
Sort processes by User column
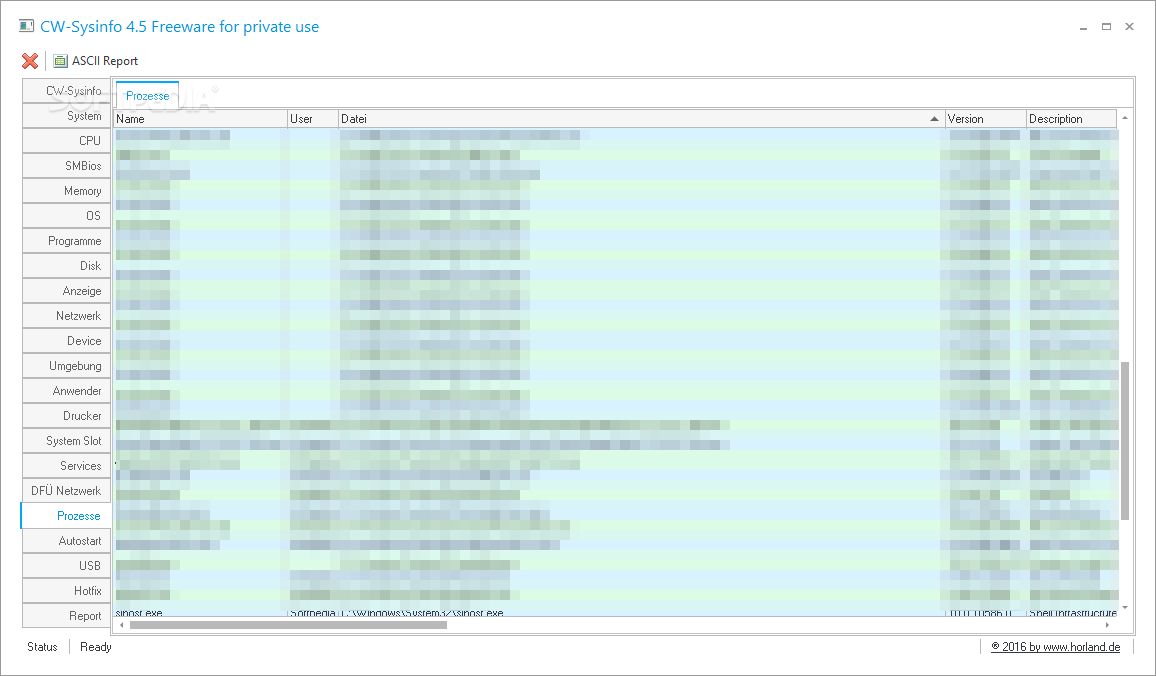click(x=313, y=119)
